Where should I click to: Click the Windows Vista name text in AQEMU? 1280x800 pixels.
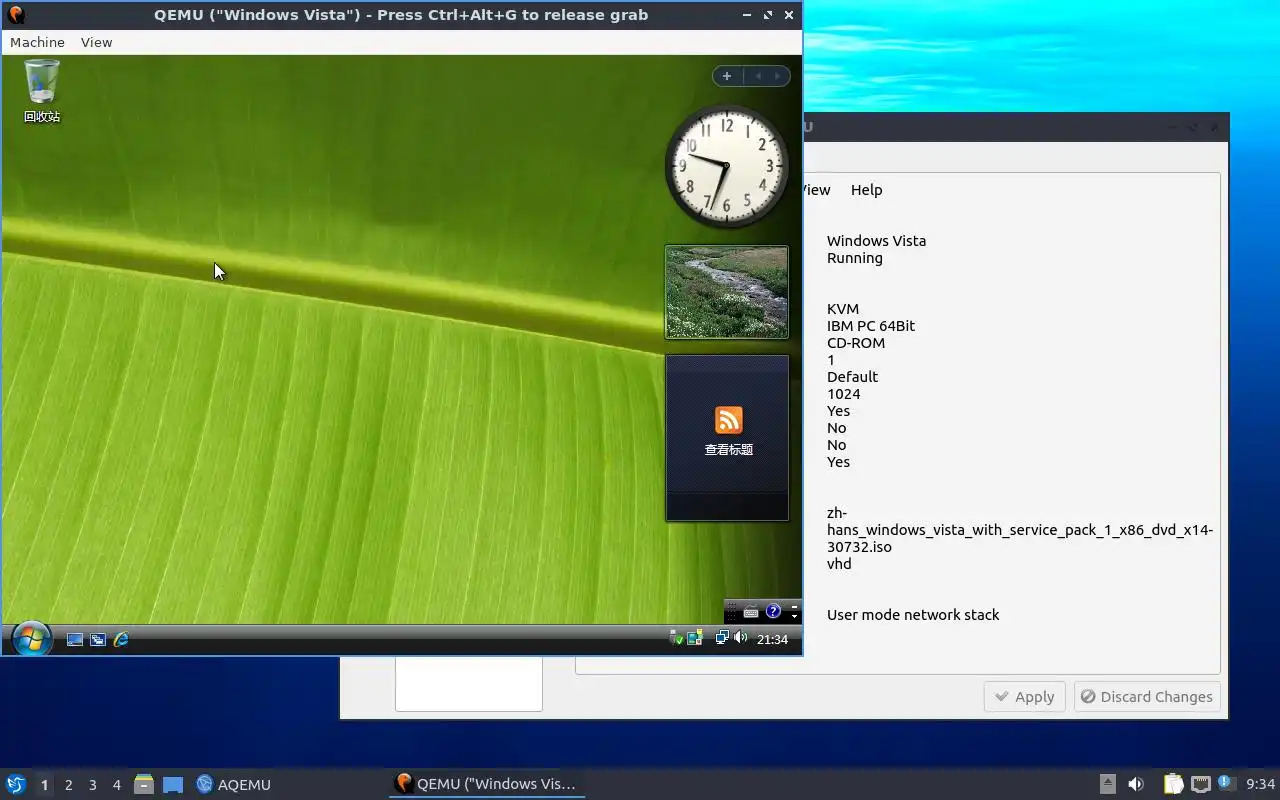point(876,241)
